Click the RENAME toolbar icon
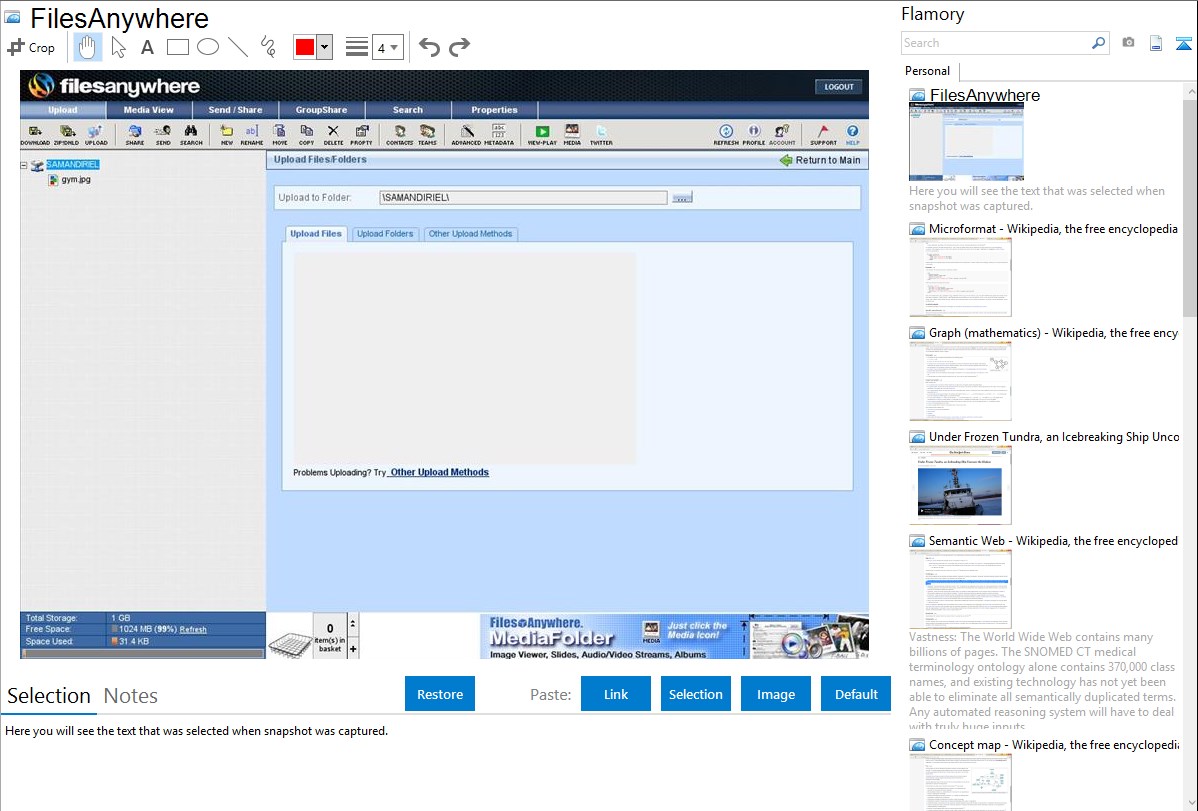The height and width of the screenshot is (811, 1198). (x=252, y=135)
